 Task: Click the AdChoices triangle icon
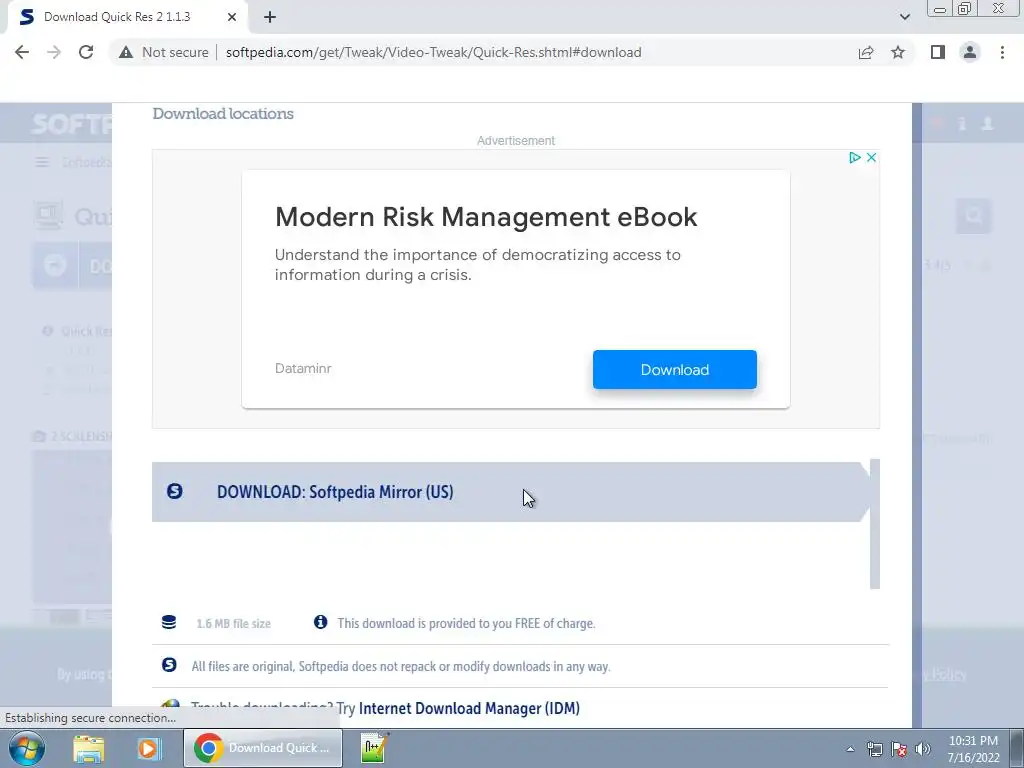[x=854, y=157]
